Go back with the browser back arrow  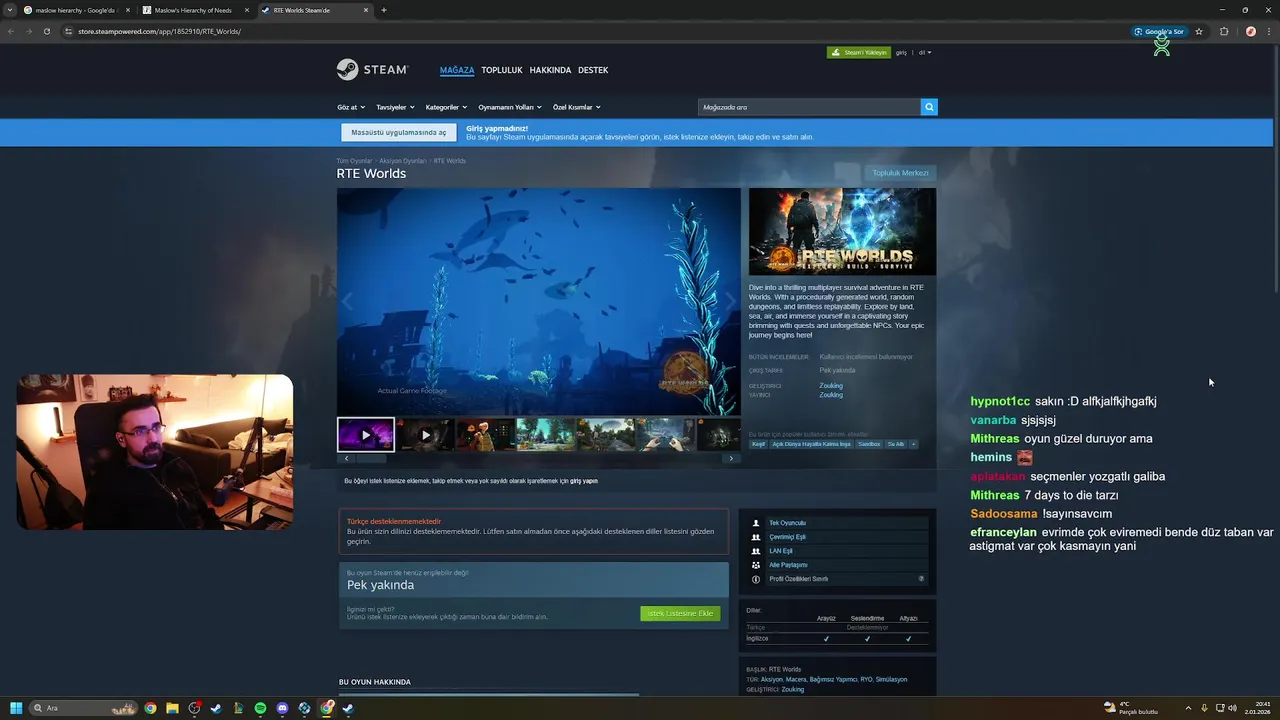11,31
